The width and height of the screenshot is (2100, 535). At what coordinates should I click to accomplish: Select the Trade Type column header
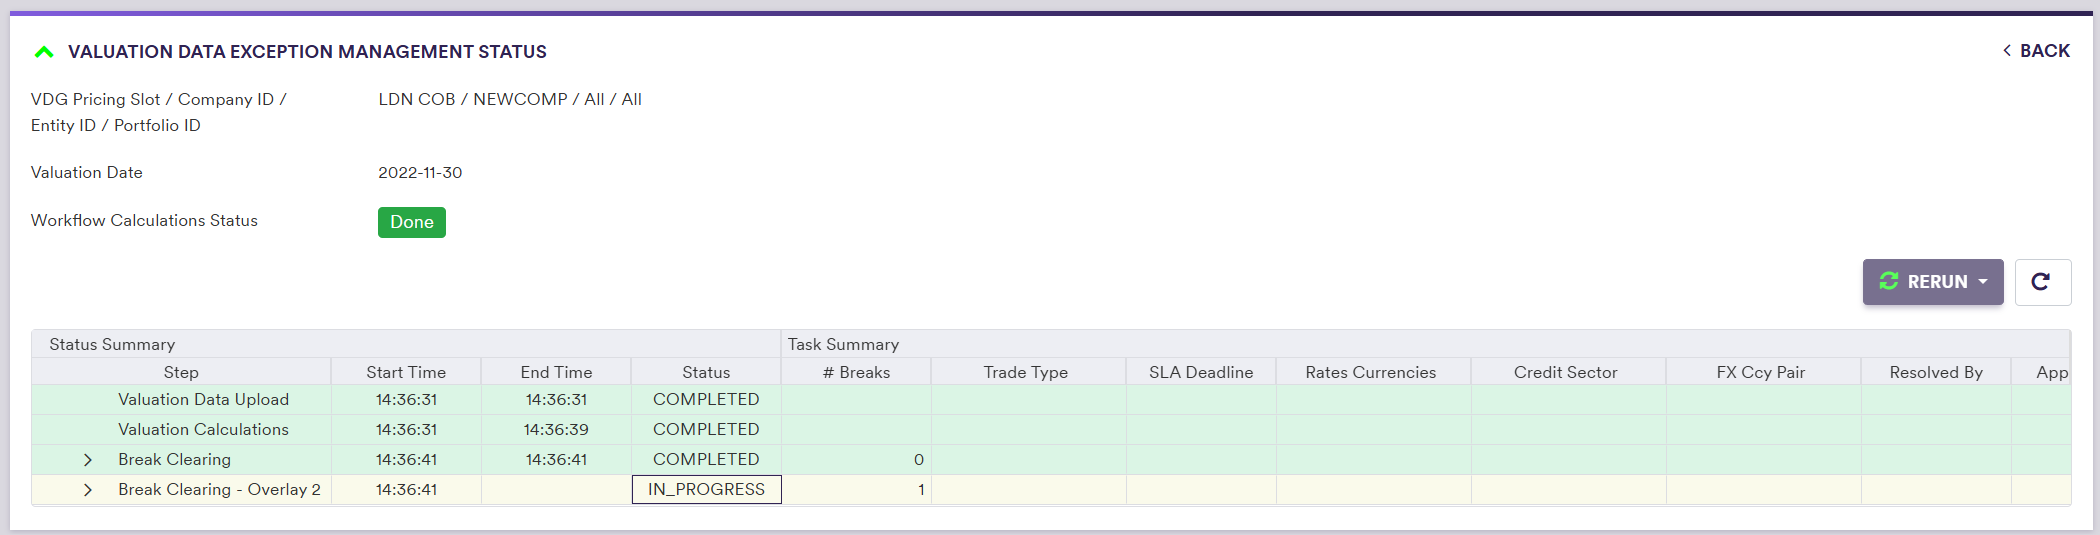tap(1025, 372)
